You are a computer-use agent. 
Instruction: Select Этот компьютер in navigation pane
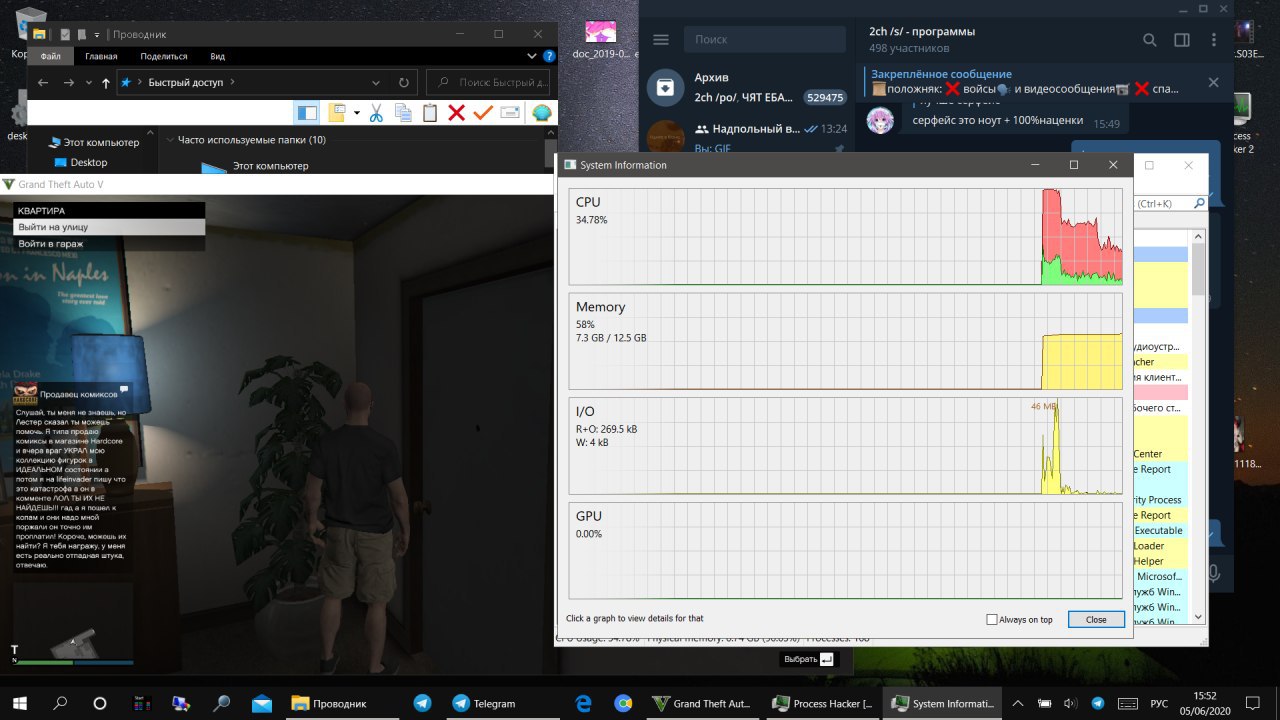point(94,143)
